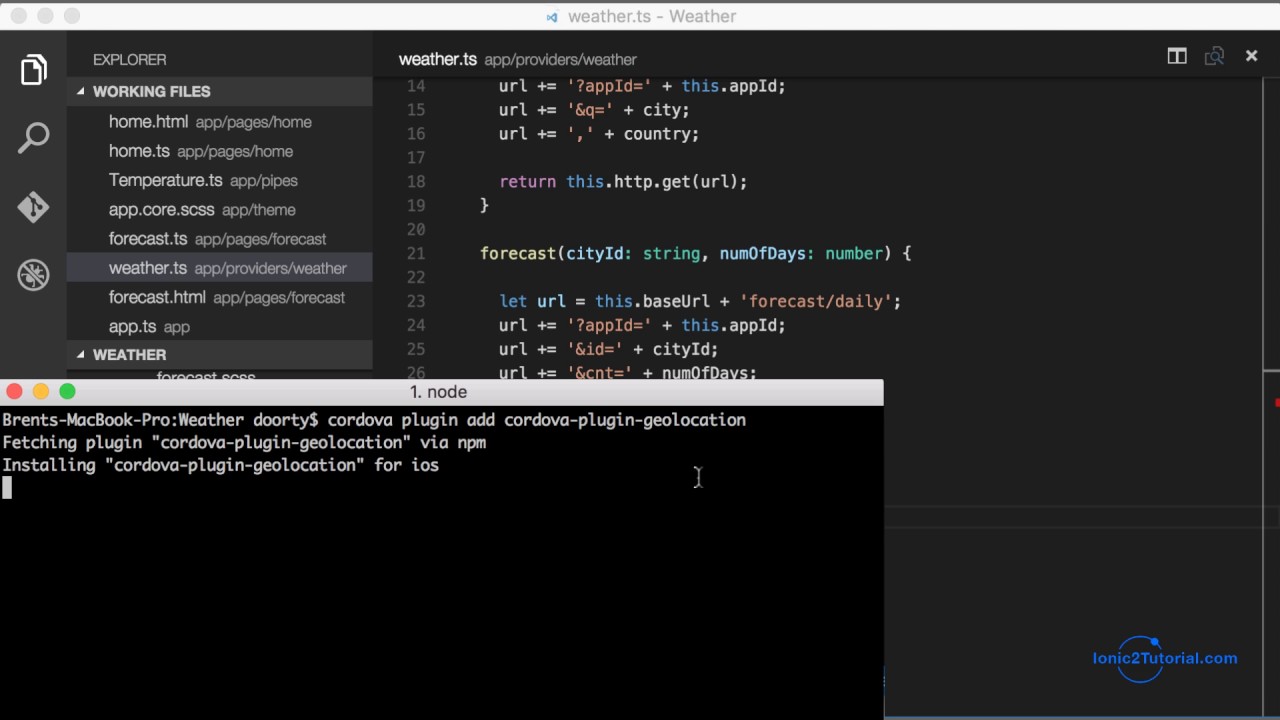Close the node terminal window with red button
The height and width of the screenshot is (720, 1280).
coord(14,392)
